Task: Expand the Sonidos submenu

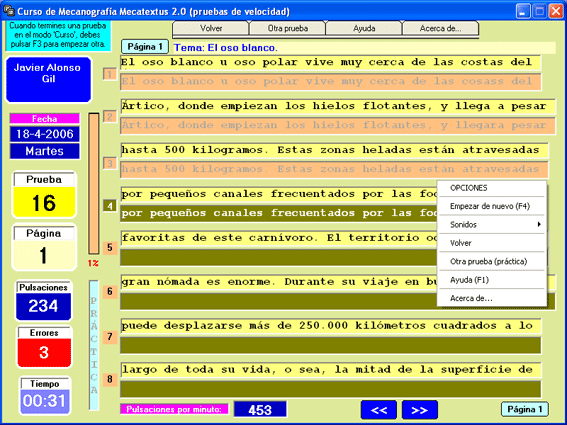Action: pyautogui.click(x=492, y=225)
